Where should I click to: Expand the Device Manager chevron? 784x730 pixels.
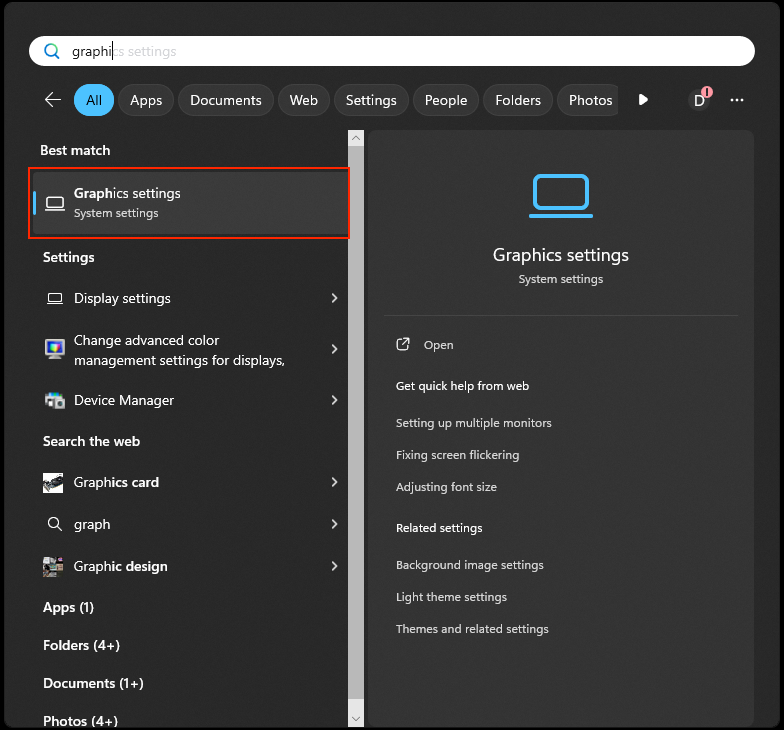[x=334, y=400]
